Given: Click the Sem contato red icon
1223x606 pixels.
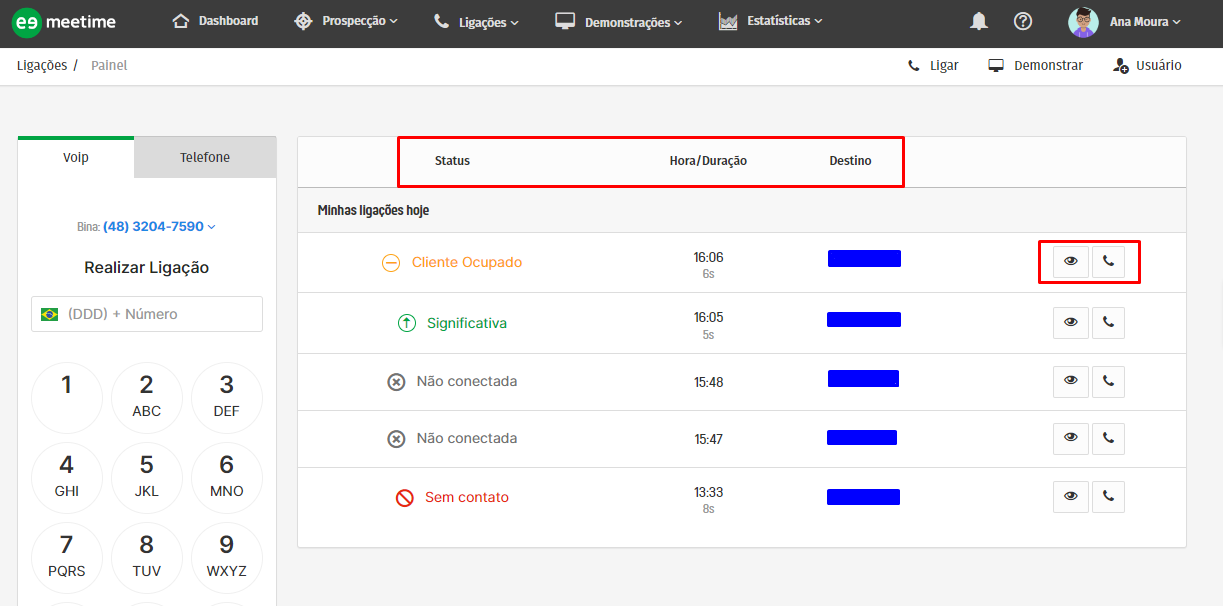Looking at the screenshot, I should pos(404,498).
